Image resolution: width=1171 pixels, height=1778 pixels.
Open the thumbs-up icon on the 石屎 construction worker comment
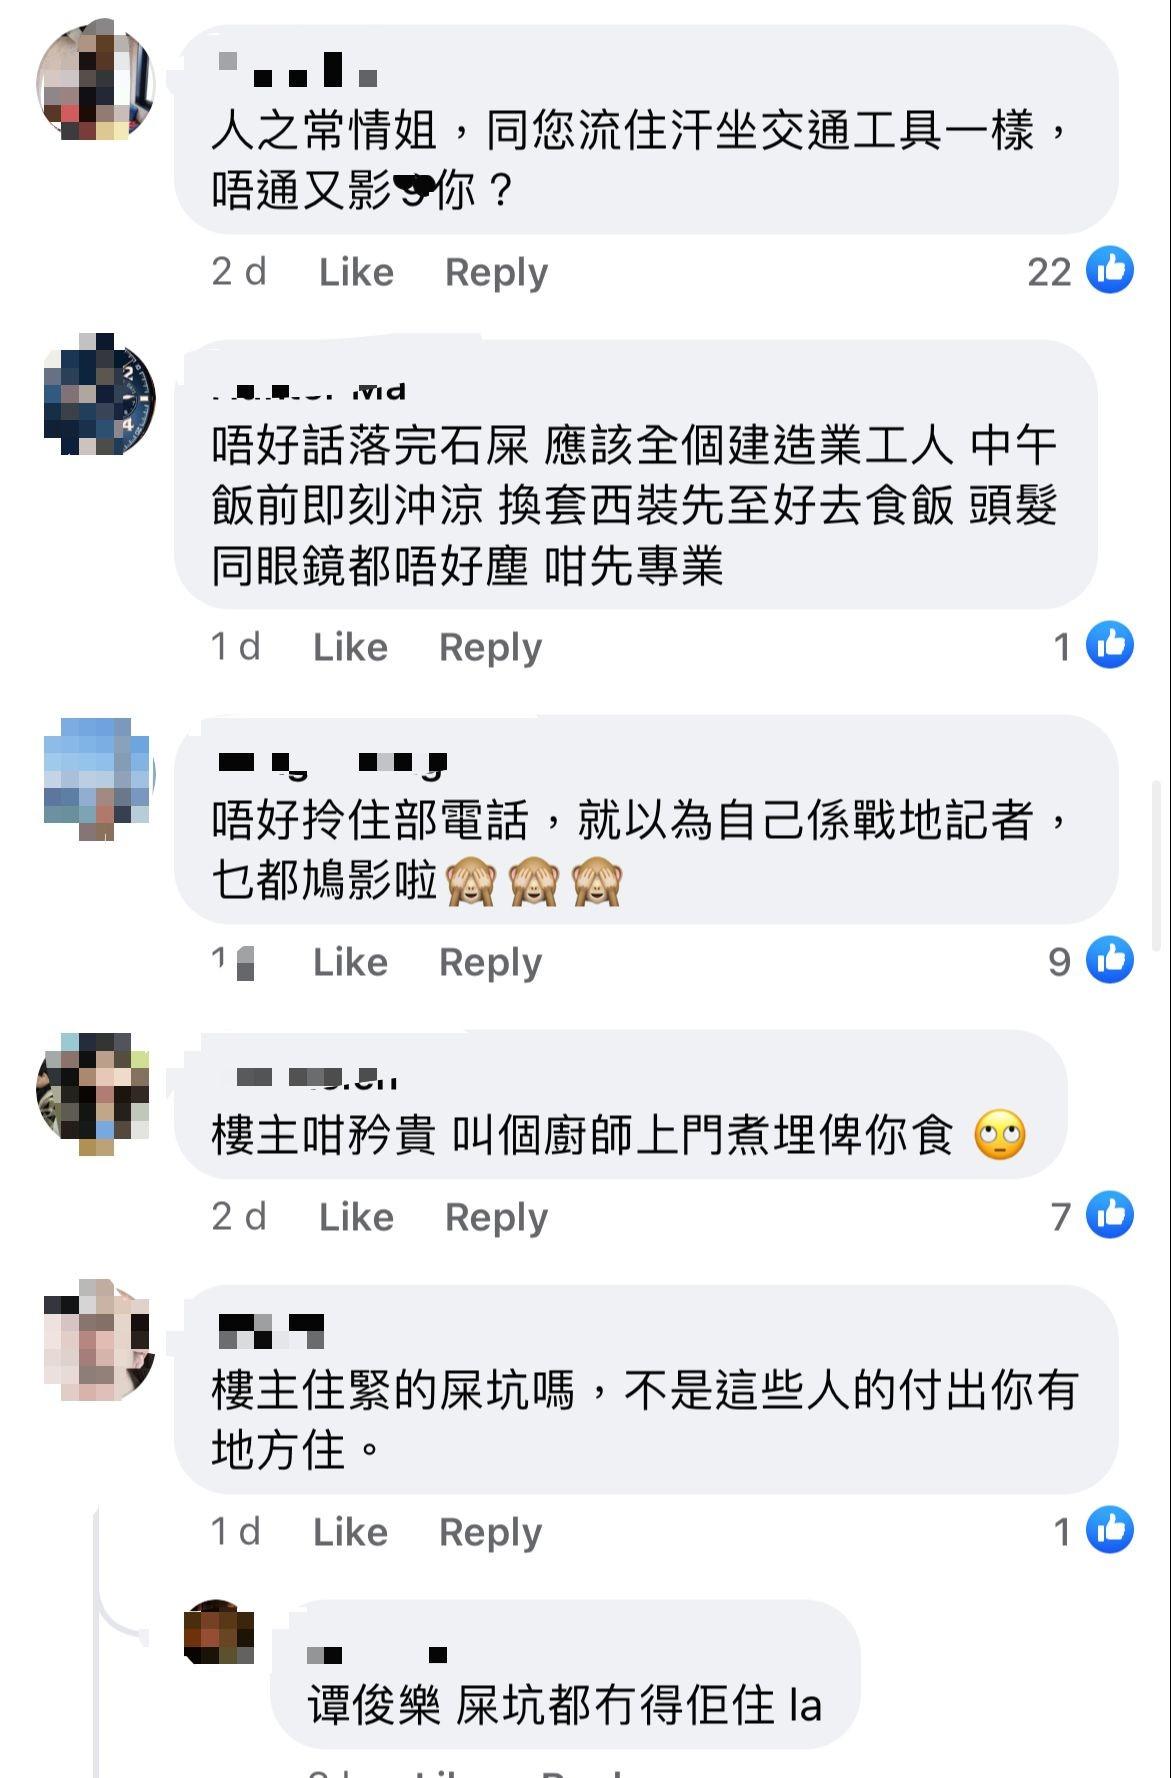tap(1110, 645)
